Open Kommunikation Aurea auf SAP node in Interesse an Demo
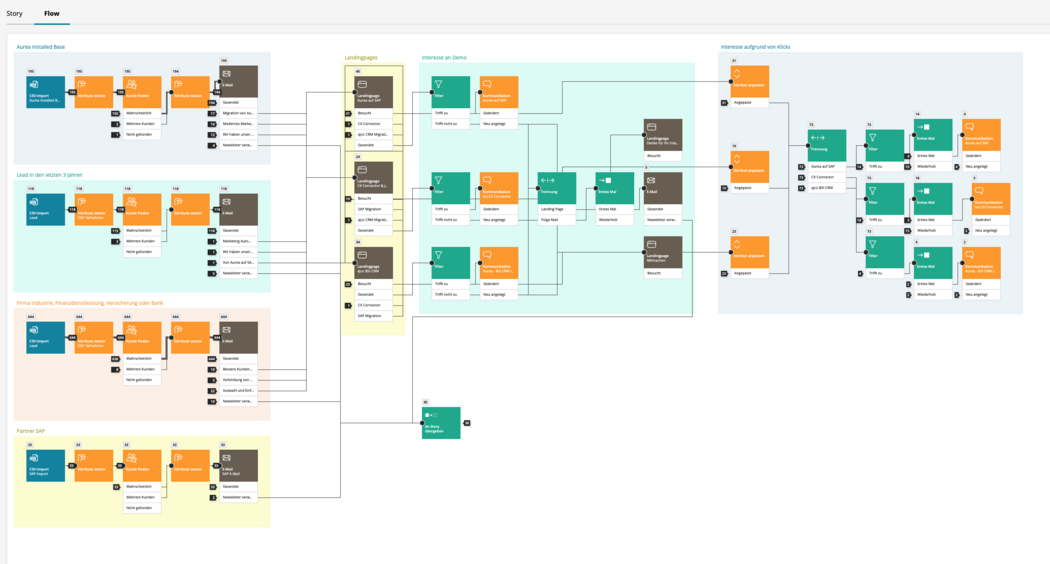 499,92
